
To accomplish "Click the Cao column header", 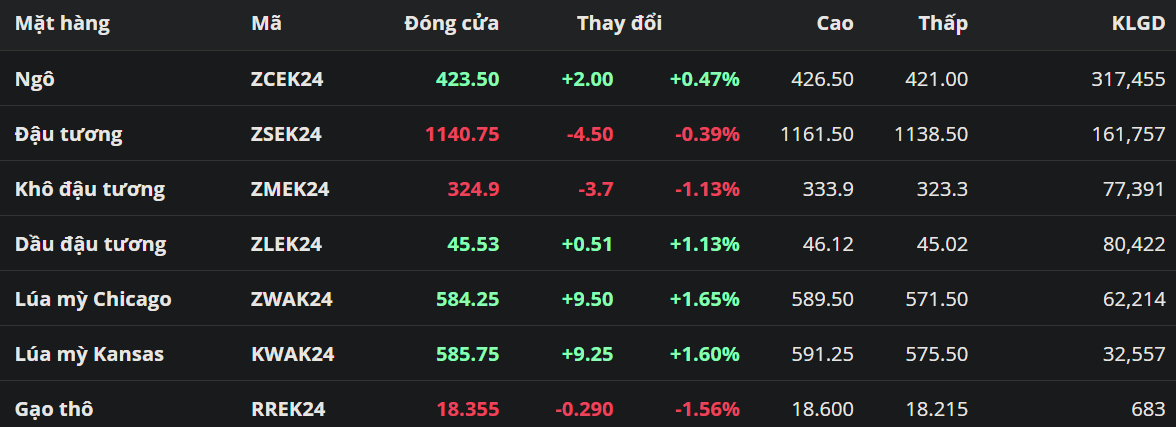I will click(x=835, y=23).
